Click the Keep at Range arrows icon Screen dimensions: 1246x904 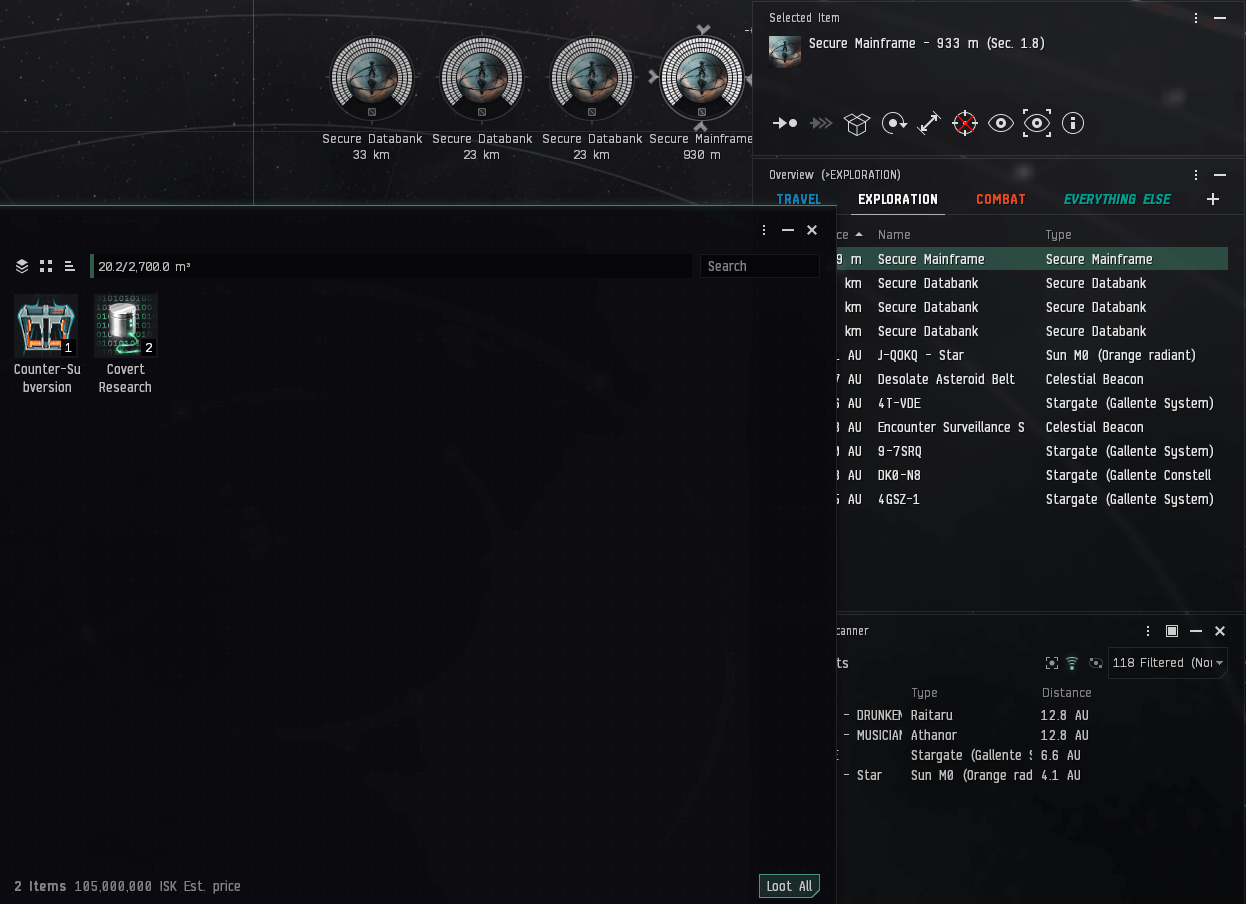(929, 123)
